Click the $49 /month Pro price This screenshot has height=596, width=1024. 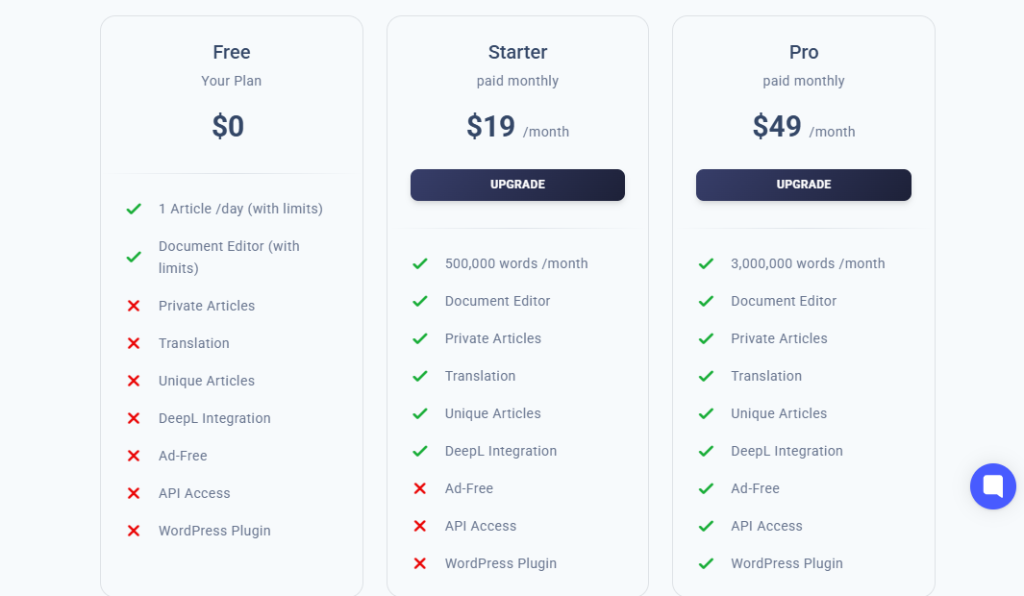tap(803, 127)
